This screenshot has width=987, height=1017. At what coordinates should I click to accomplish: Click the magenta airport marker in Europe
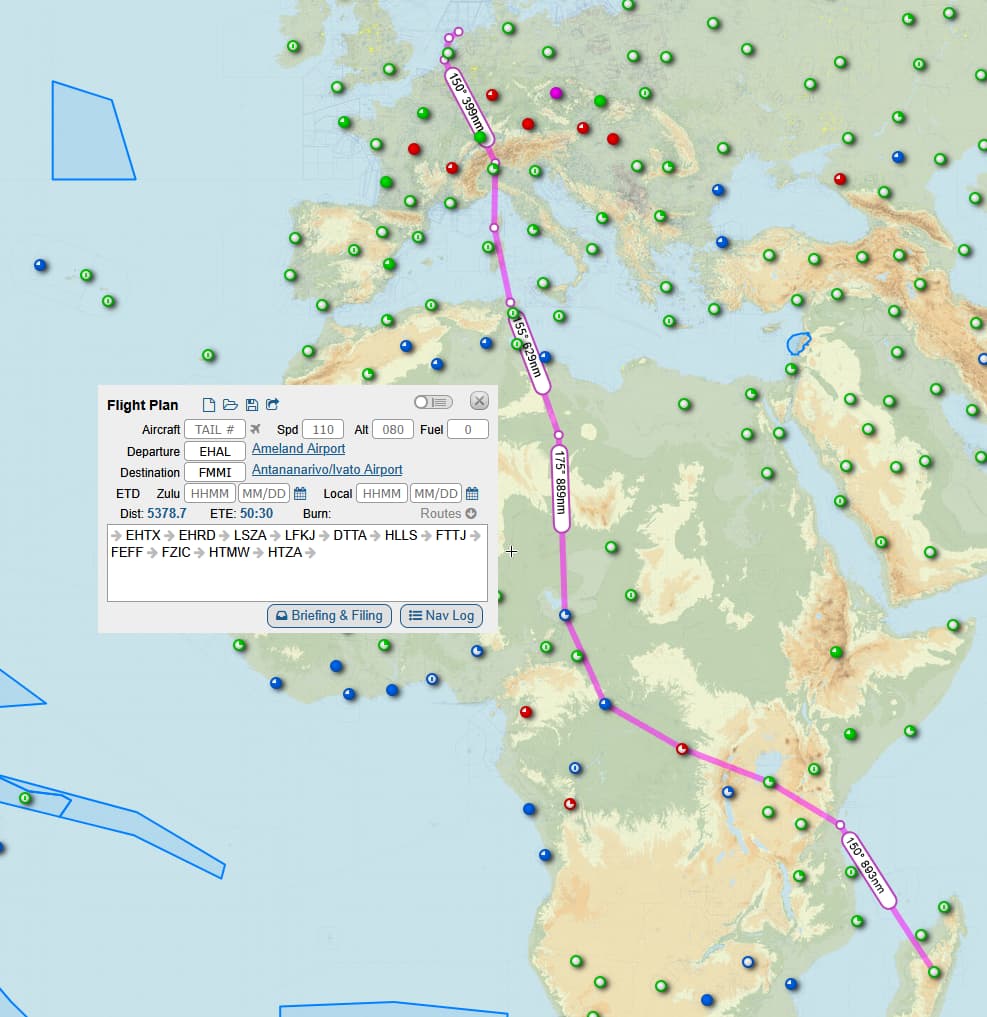tap(557, 93)
